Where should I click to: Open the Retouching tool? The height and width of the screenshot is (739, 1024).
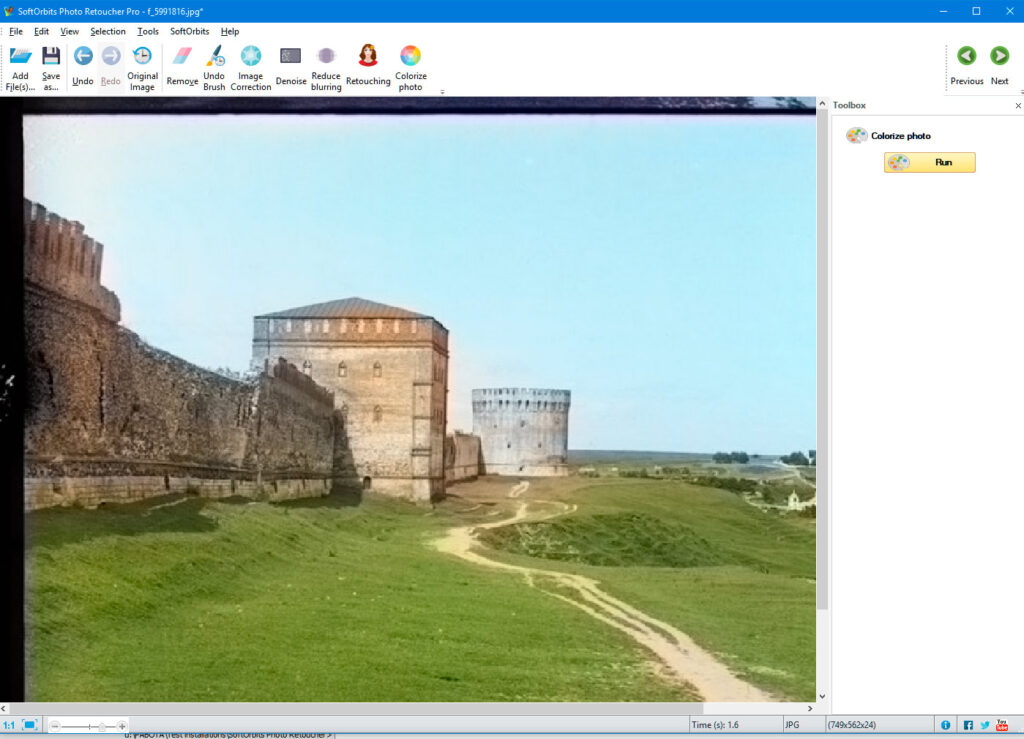pos(367,63)
